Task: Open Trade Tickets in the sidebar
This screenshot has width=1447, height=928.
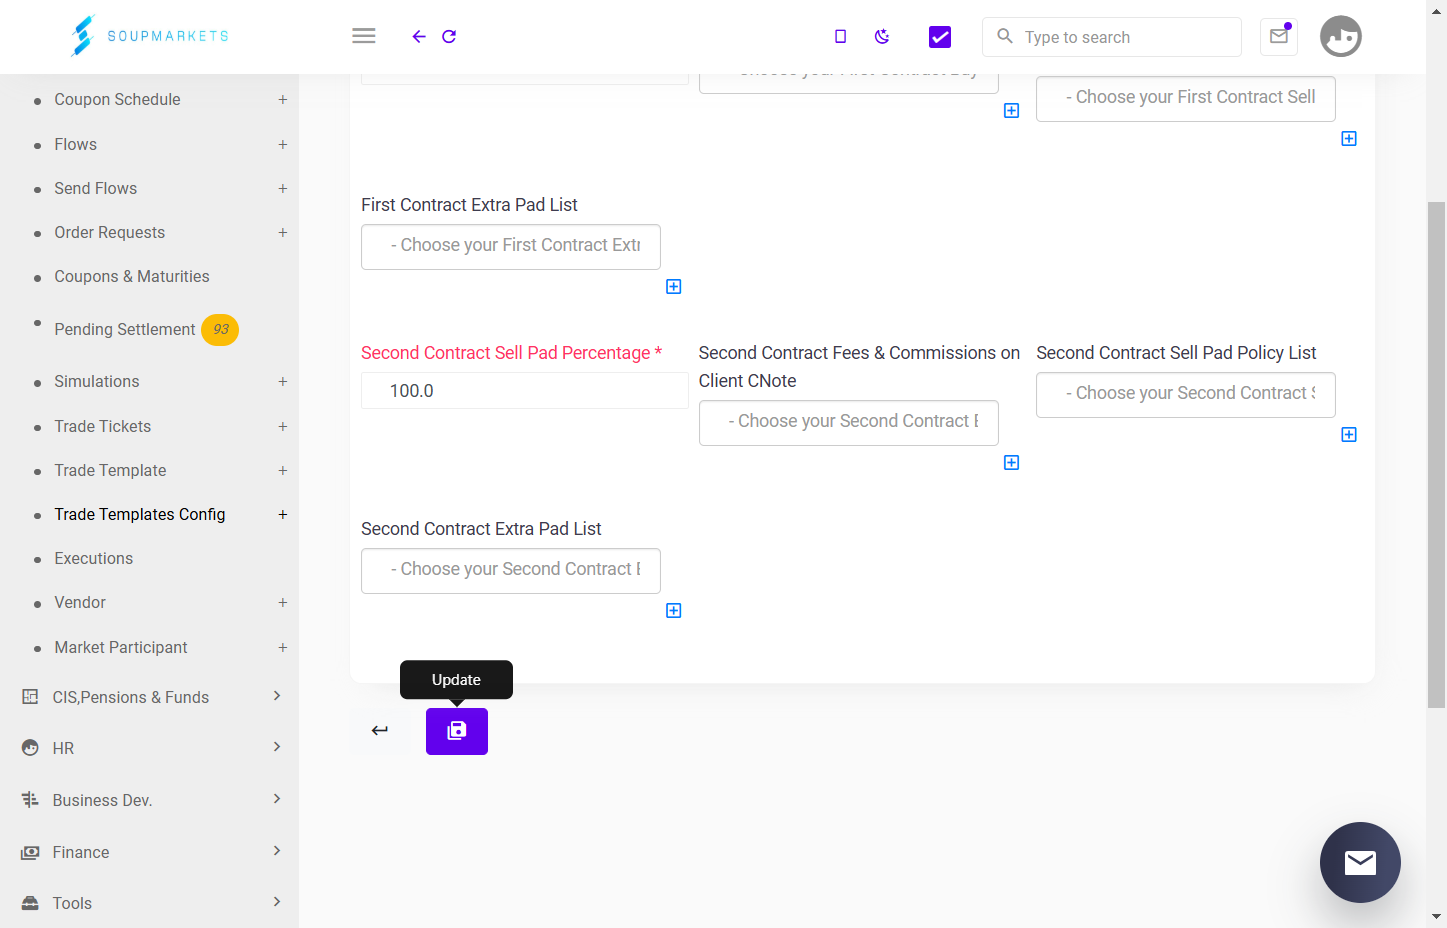Action: tap(103, 427)
